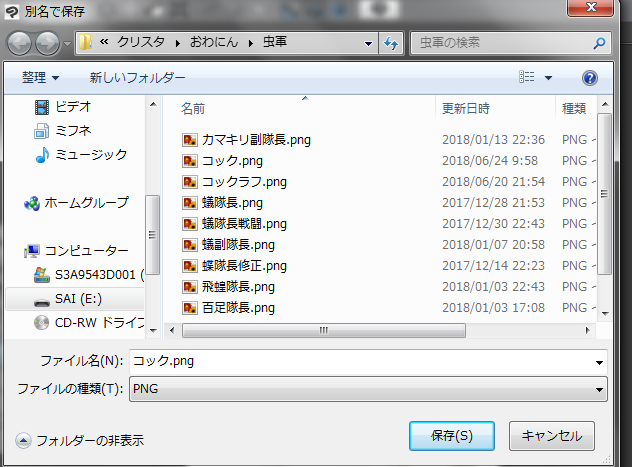Screen dimensions: 632x467
Task: Select file 蟻隊長.png
Action: 232,203
